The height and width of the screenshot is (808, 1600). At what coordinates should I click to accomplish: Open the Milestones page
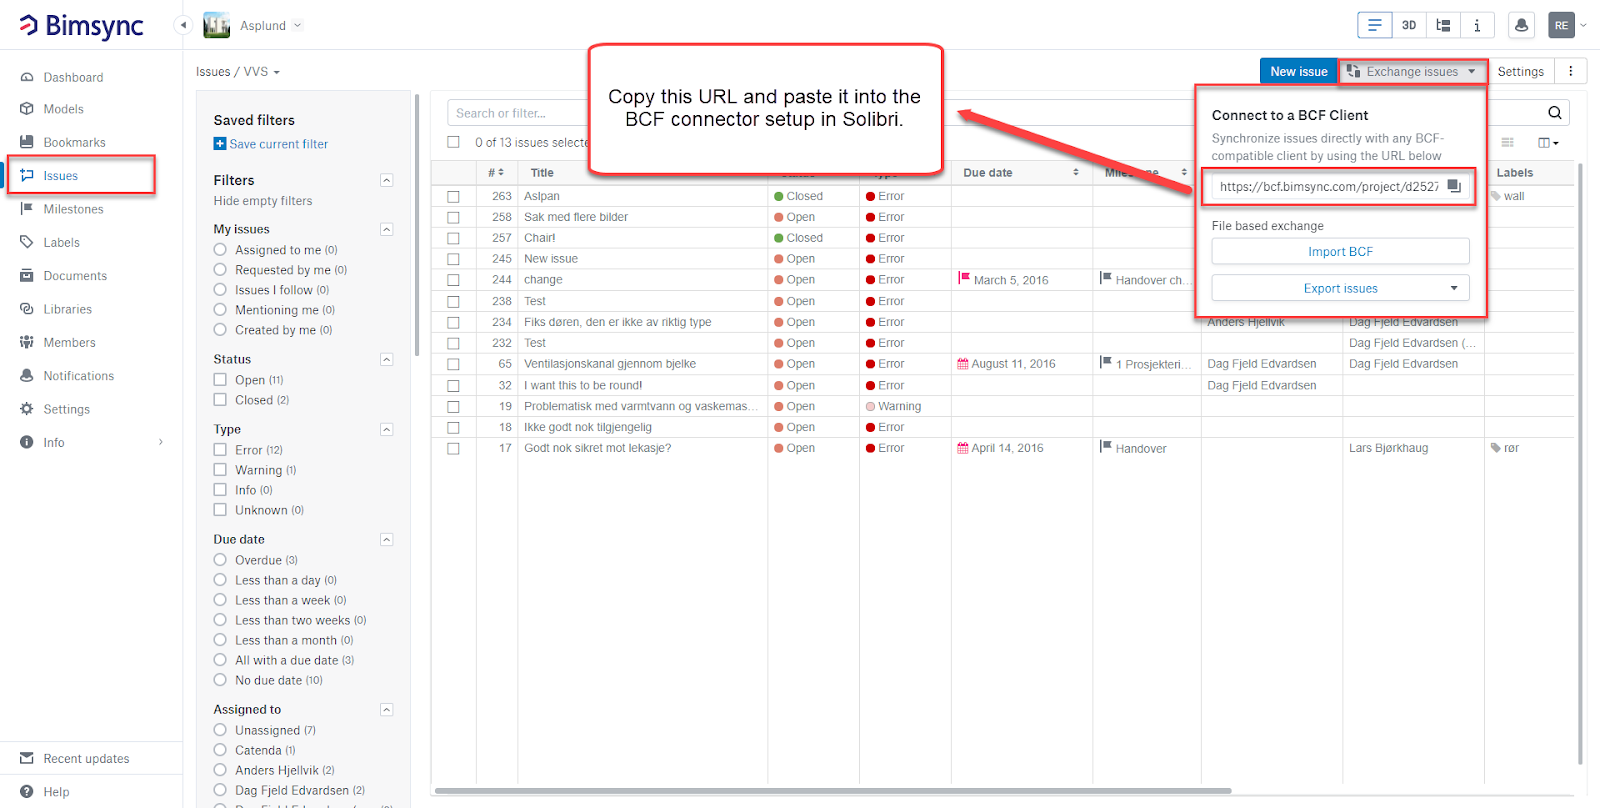coord(73,209)
